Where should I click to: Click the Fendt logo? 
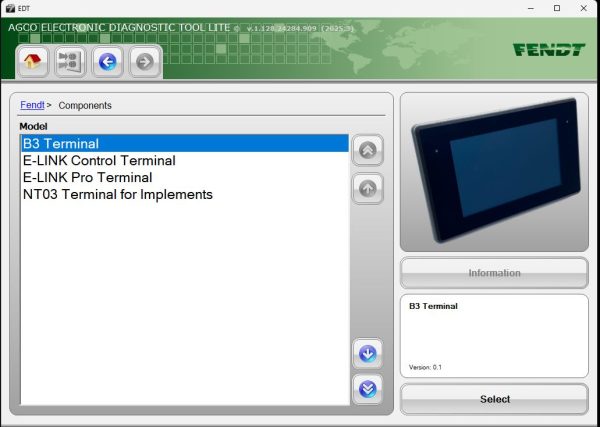tap(549, 50)
